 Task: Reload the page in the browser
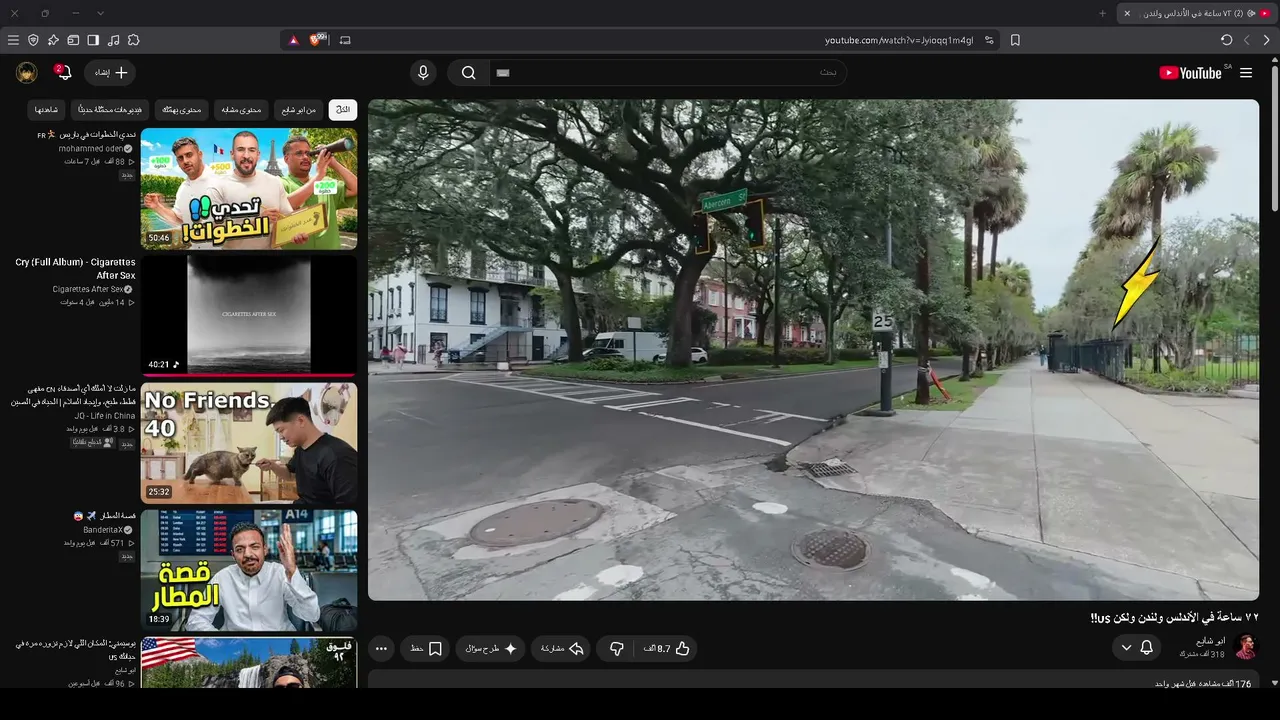1227,40
